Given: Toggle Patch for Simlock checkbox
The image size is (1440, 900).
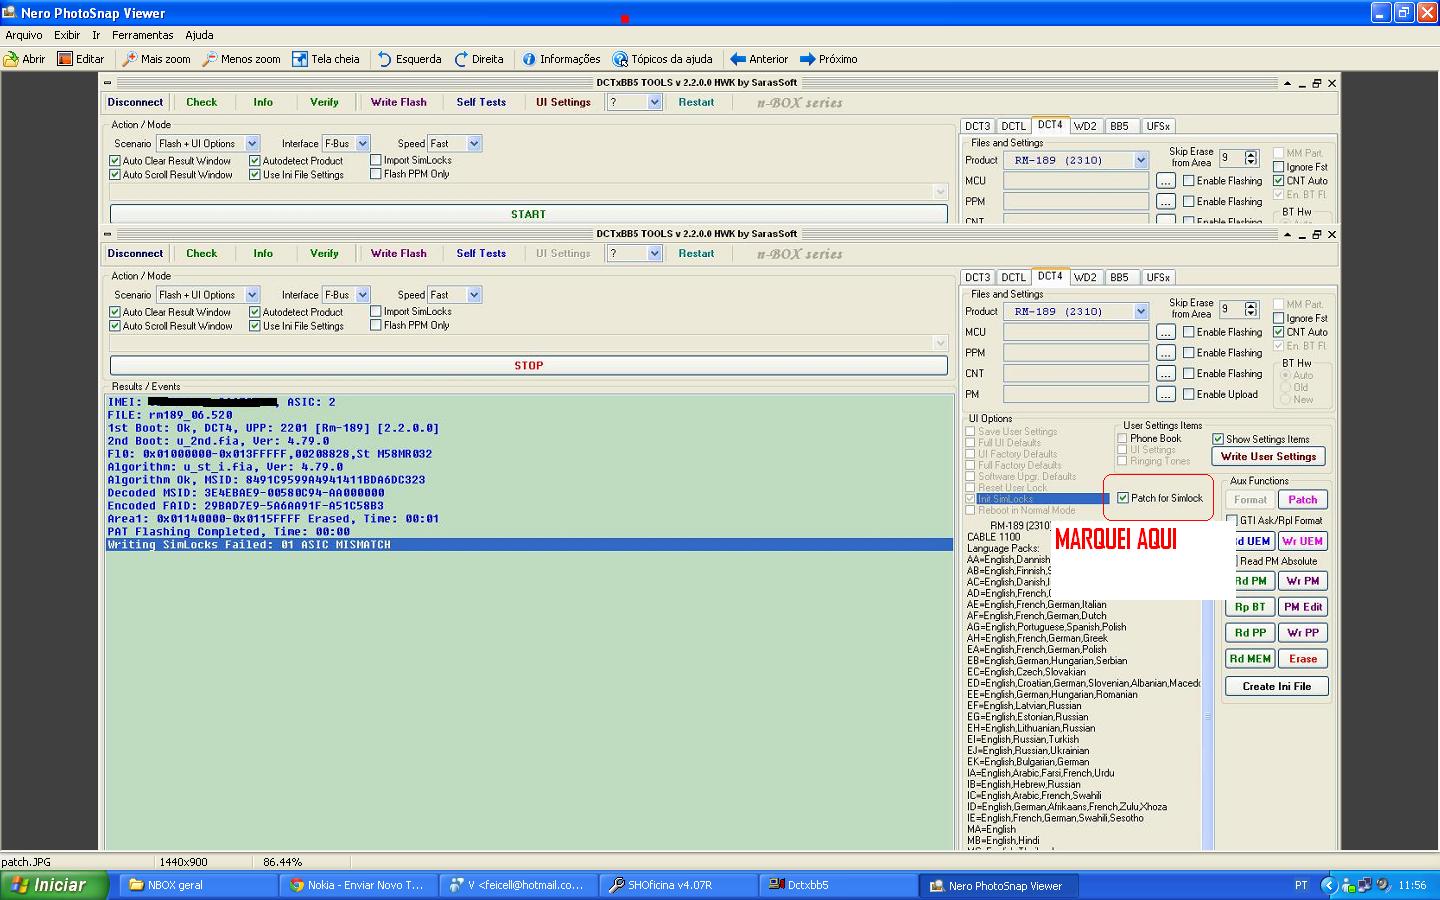Looking at the screenshot, I should 1123,498.
